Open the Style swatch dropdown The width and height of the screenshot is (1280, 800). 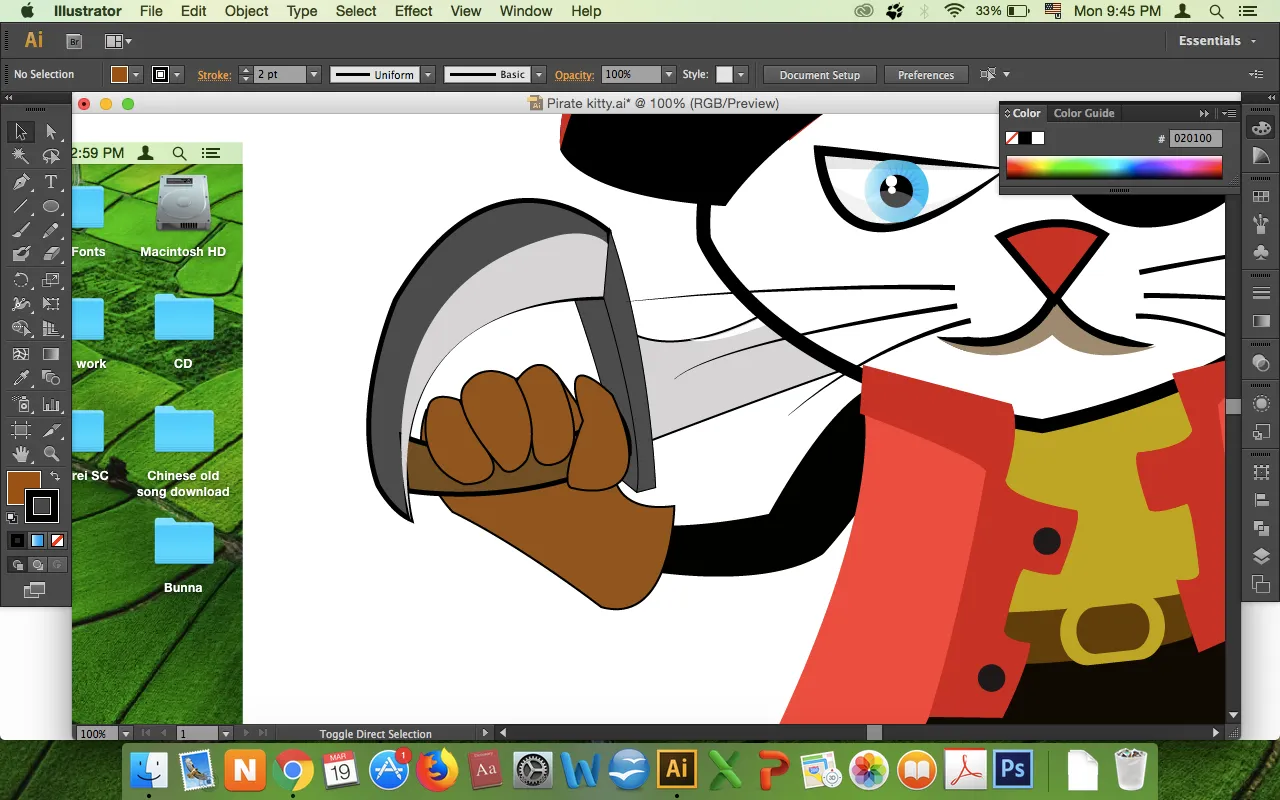[x=740, y=75]
